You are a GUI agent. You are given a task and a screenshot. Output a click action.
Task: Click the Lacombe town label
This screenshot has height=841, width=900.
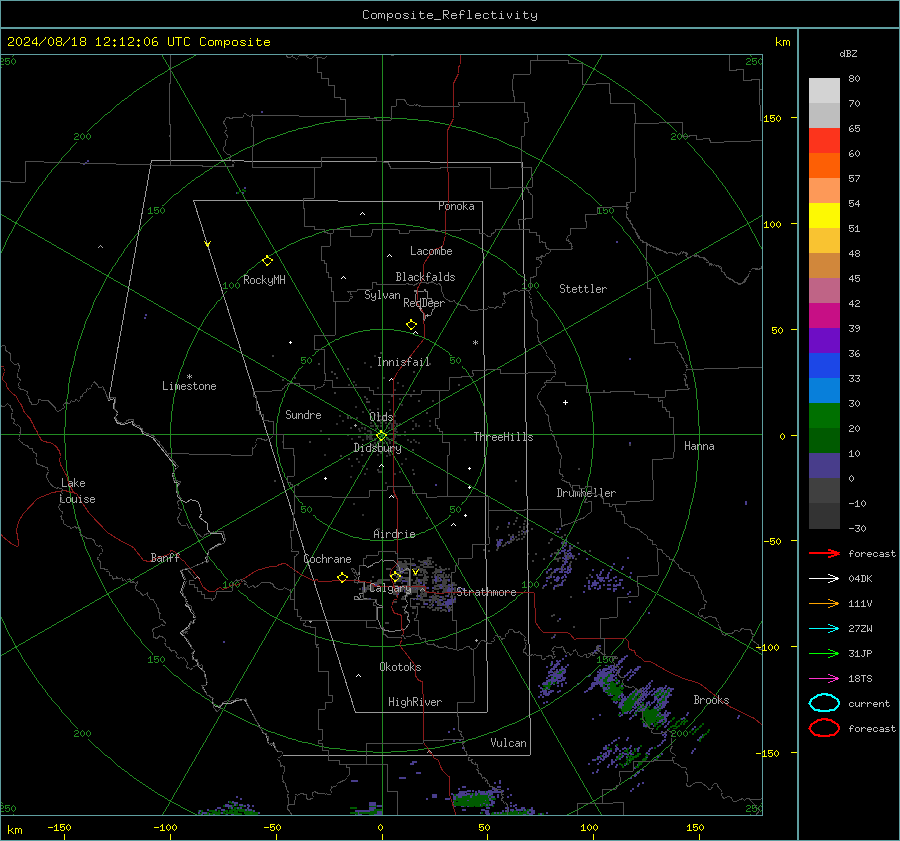(431, 251)
